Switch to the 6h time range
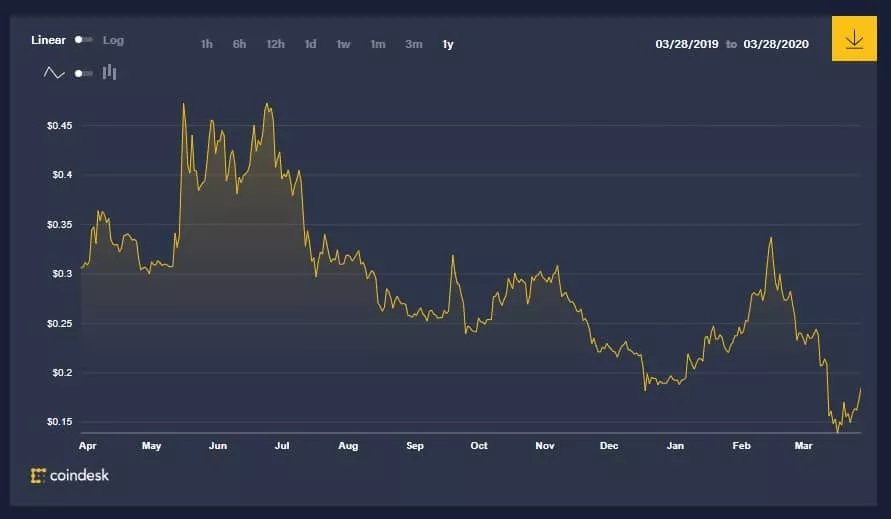The width and height of the screenshot is (891, 519). pyautogui.click(x=239, y=44)
